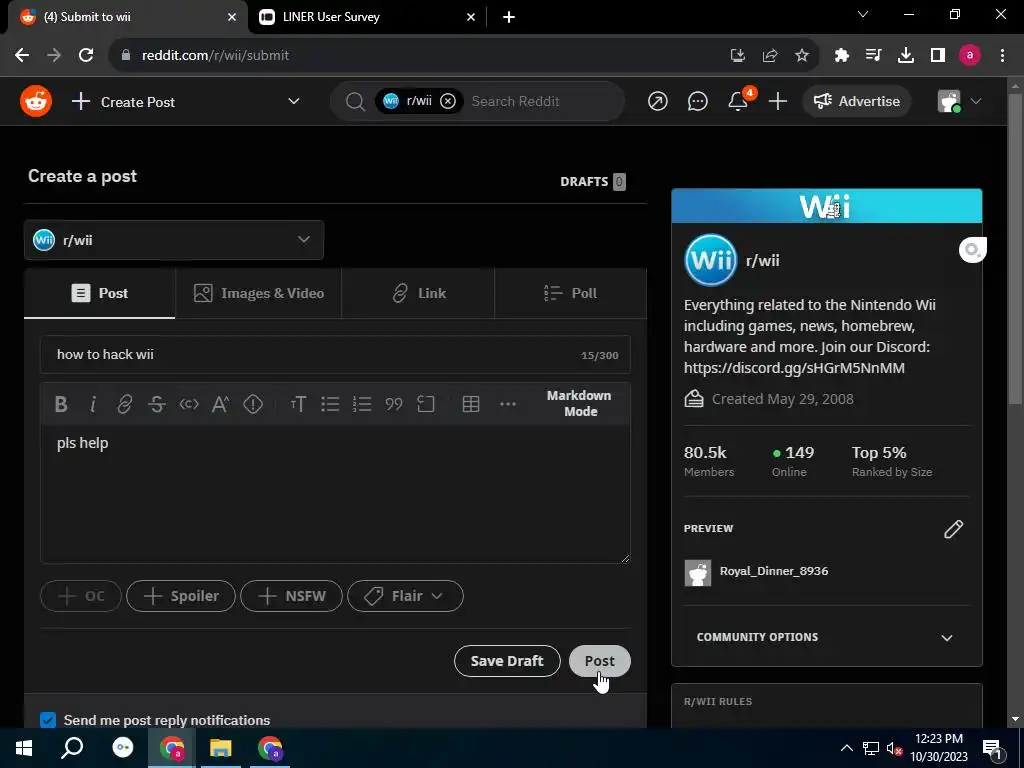Select the Post tab

tap(100, 293)
